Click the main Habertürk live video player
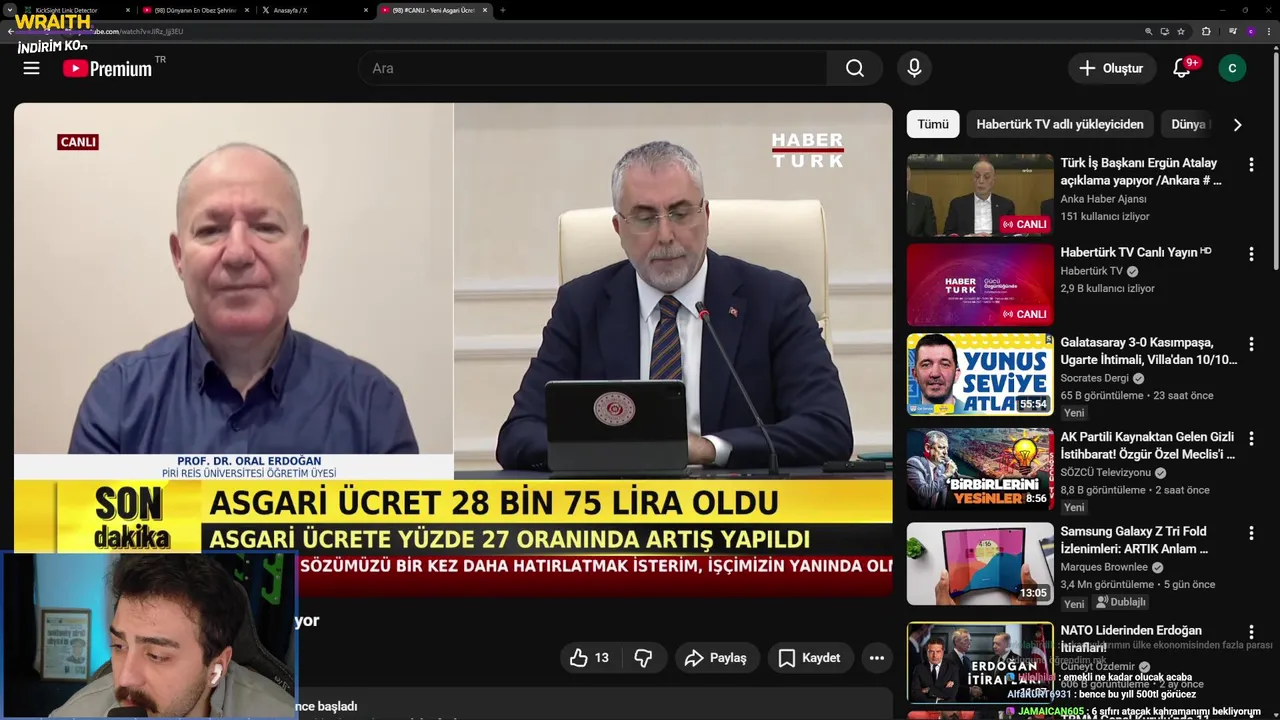 click(453, 350)
